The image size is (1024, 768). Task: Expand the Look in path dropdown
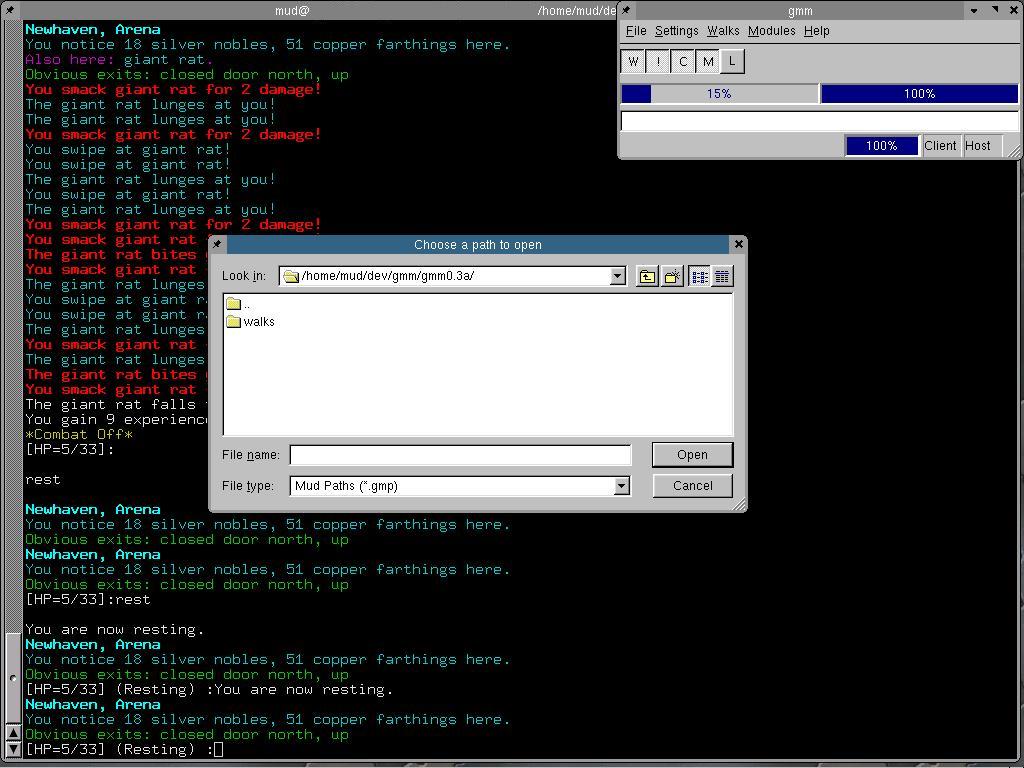(617, 276)
